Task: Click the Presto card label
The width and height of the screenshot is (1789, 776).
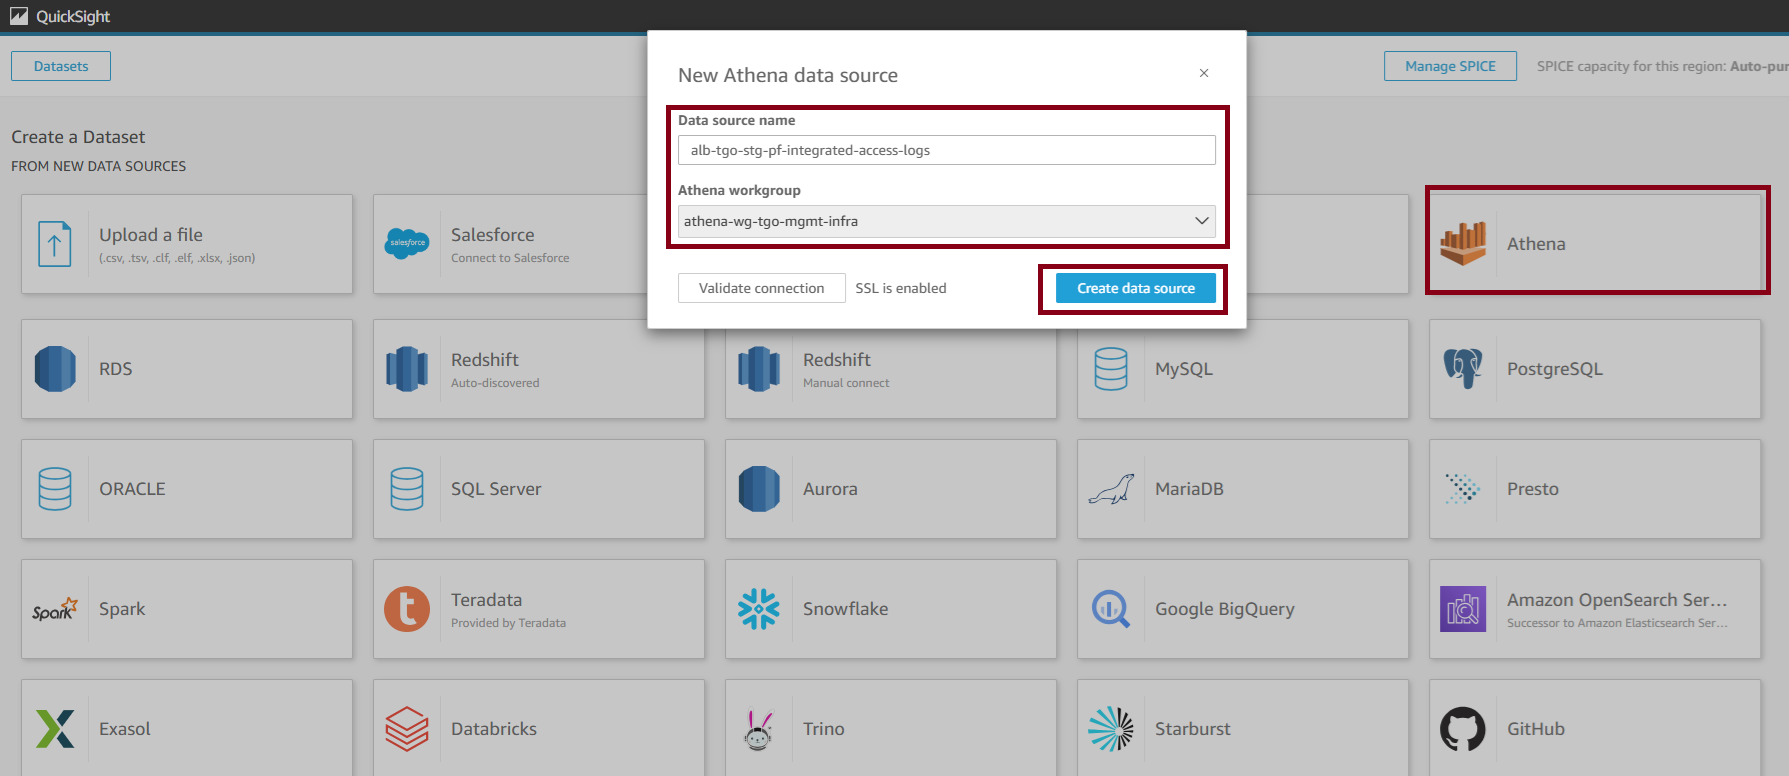Action: (1533, 489)
